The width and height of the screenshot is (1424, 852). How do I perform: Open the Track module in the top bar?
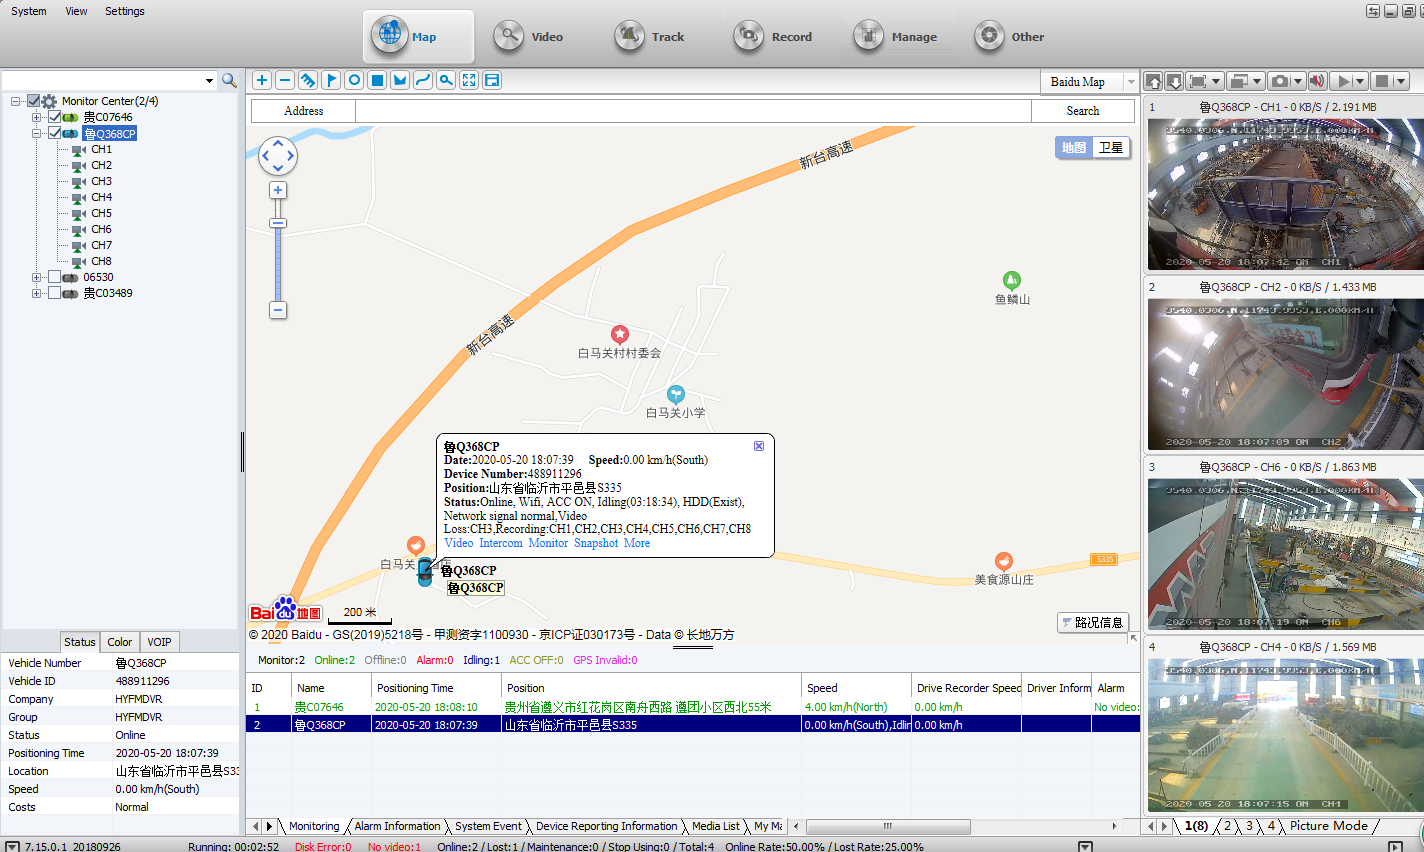point(650,37)
